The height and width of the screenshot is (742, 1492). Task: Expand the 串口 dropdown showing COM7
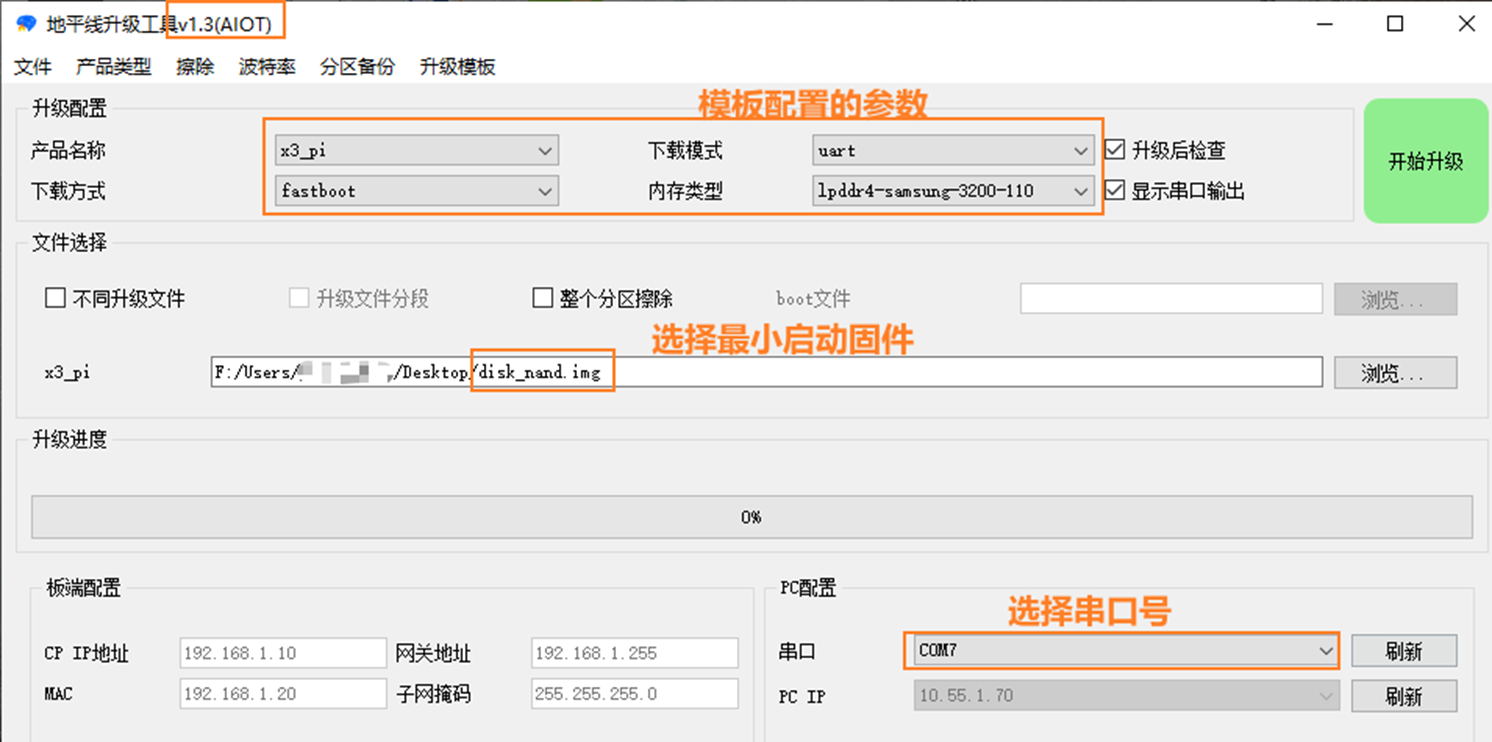tap(1126, 651)
